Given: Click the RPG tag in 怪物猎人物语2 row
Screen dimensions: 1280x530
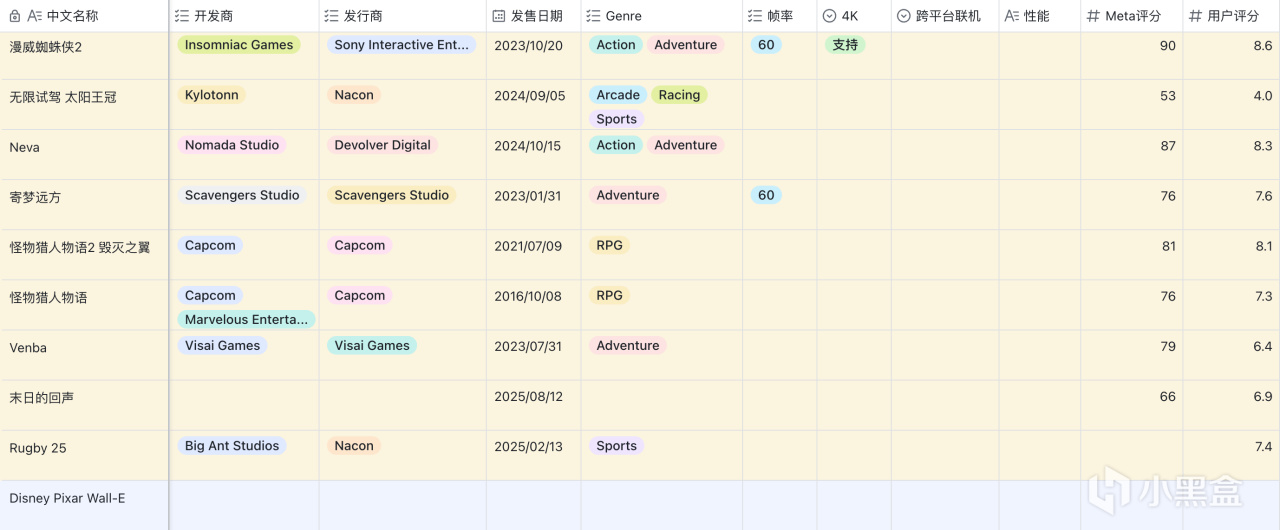Looking at the screenshot, I should point(610,245).
